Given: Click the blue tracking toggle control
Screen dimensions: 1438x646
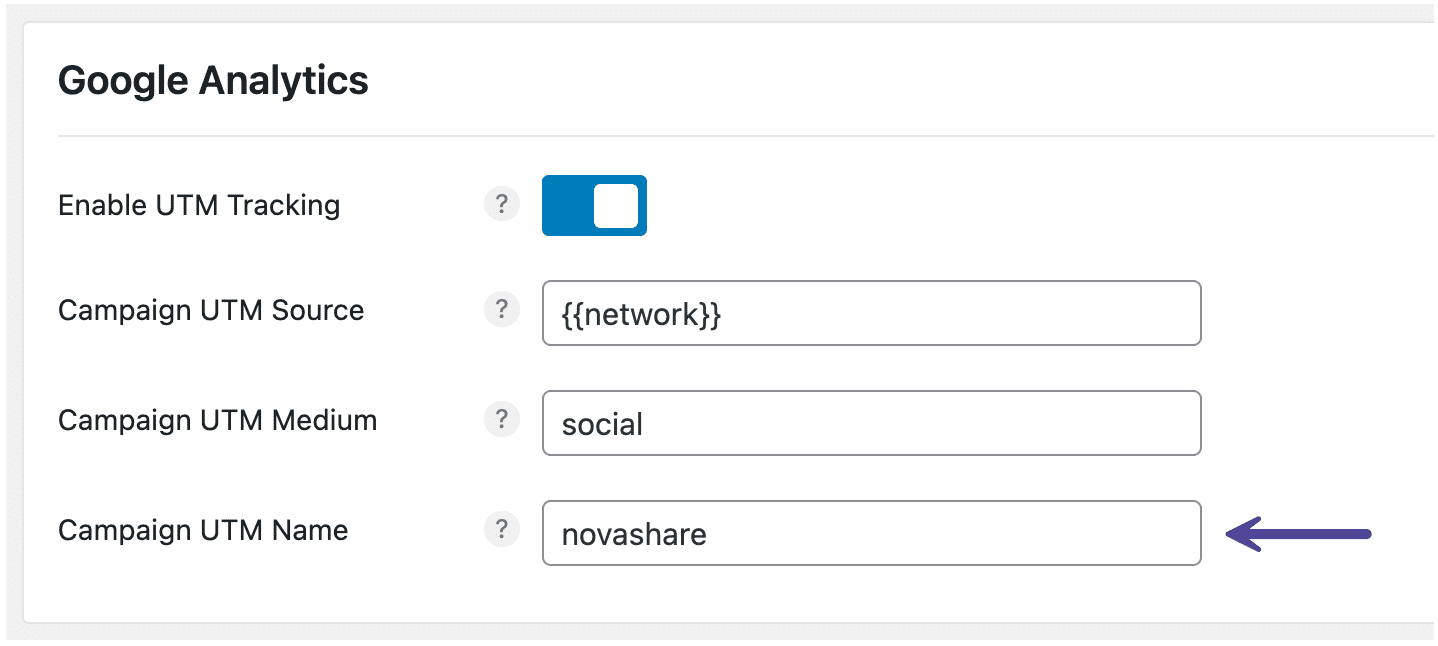Looking at the screenshot, I should pyautogui.click(x=594, y=205).
